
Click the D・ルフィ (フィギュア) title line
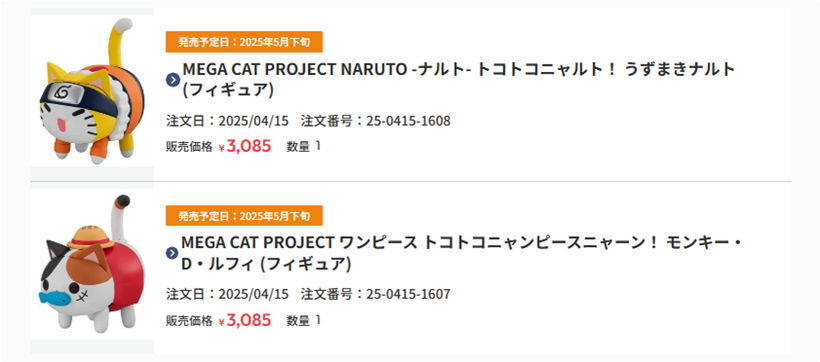click(x=266, y=264)
